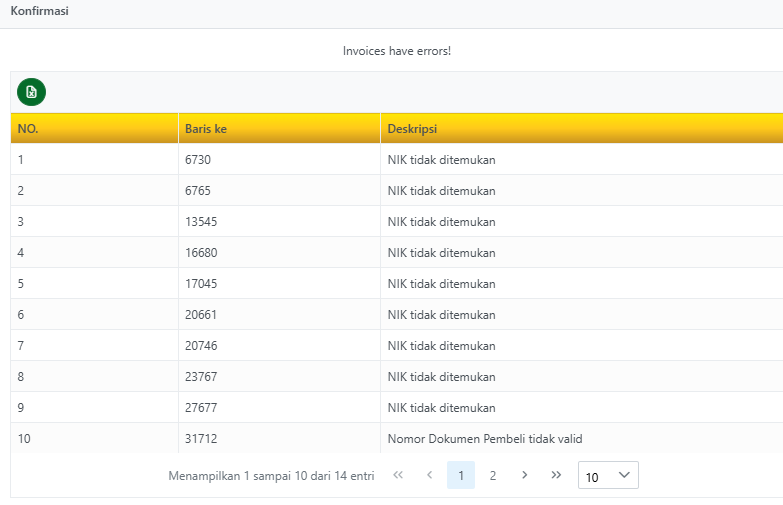Jump to last page double-chevron icon
The width and height of the screenshot is (783, 505).
(556, 475)
